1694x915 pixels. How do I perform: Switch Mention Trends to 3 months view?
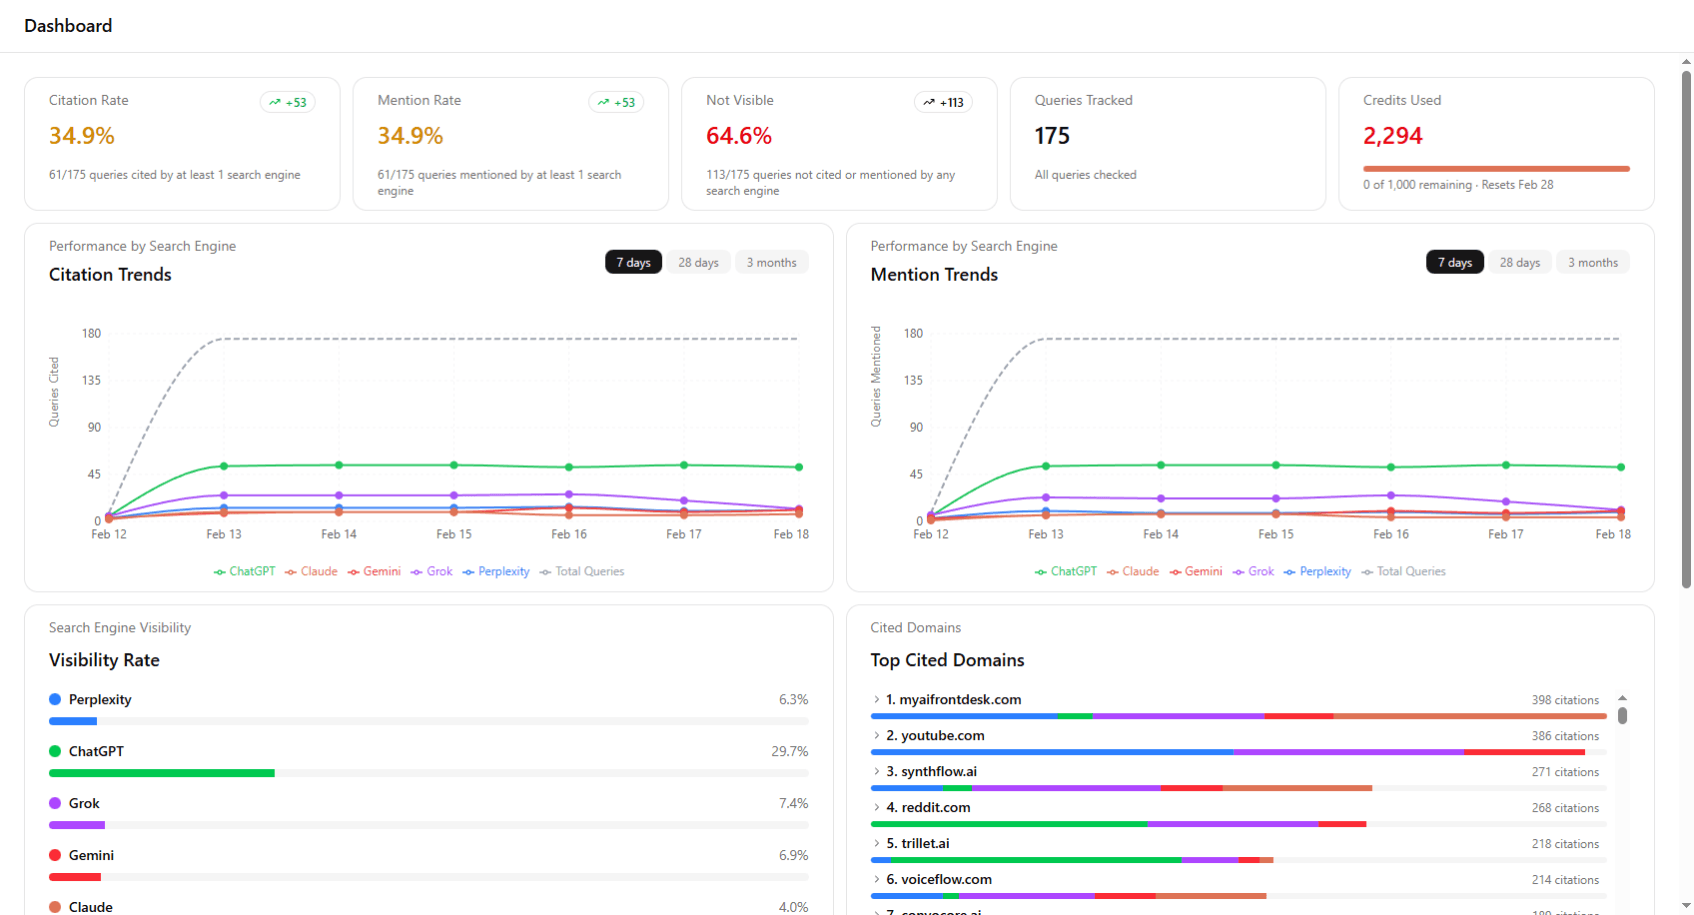point(1592,261)
